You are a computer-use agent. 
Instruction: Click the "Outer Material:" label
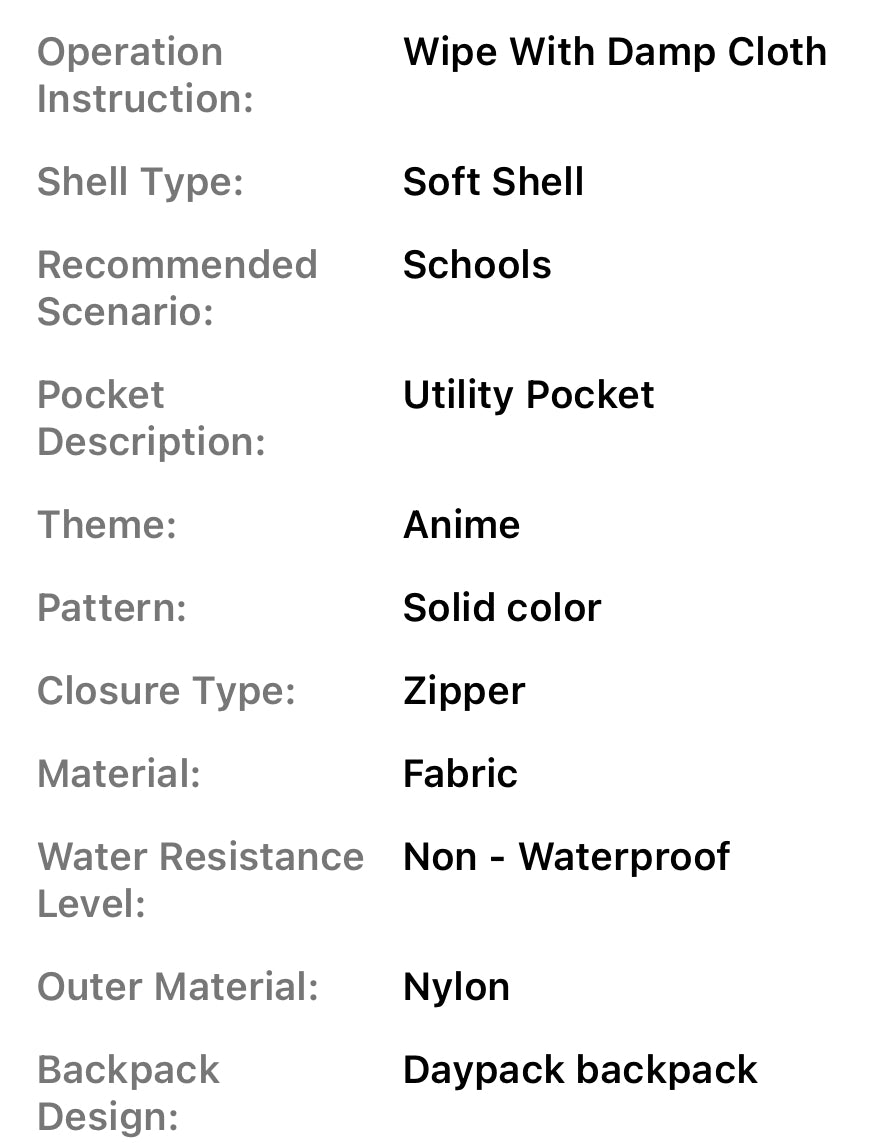coord(177,987)
